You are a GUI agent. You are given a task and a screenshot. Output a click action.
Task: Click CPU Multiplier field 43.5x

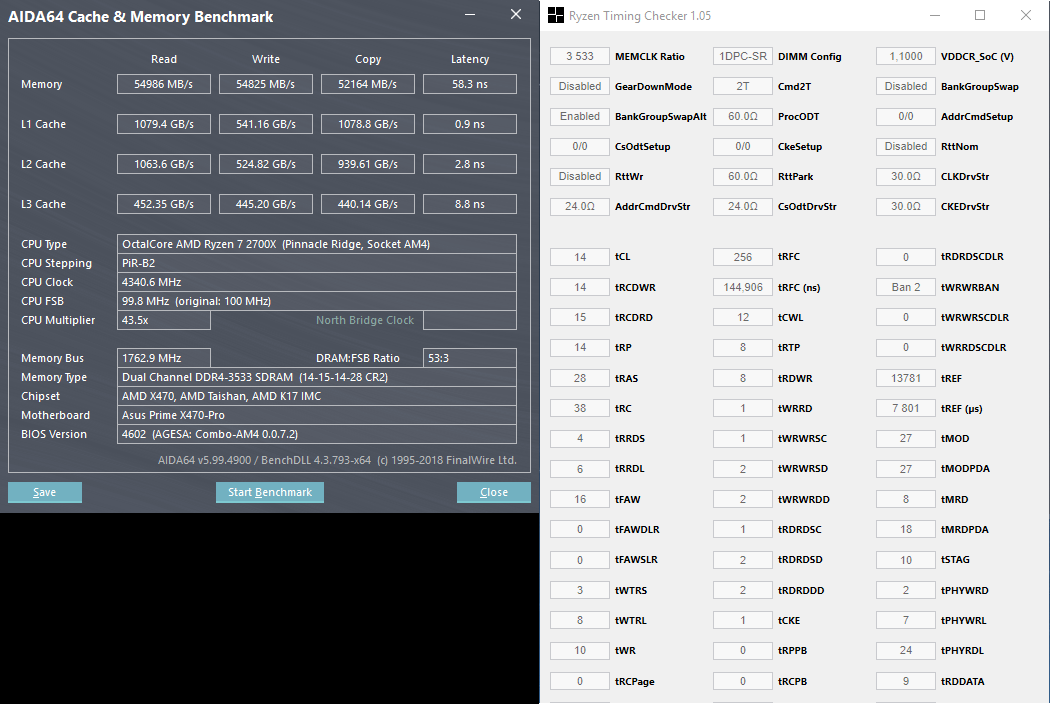coord(164,320)
